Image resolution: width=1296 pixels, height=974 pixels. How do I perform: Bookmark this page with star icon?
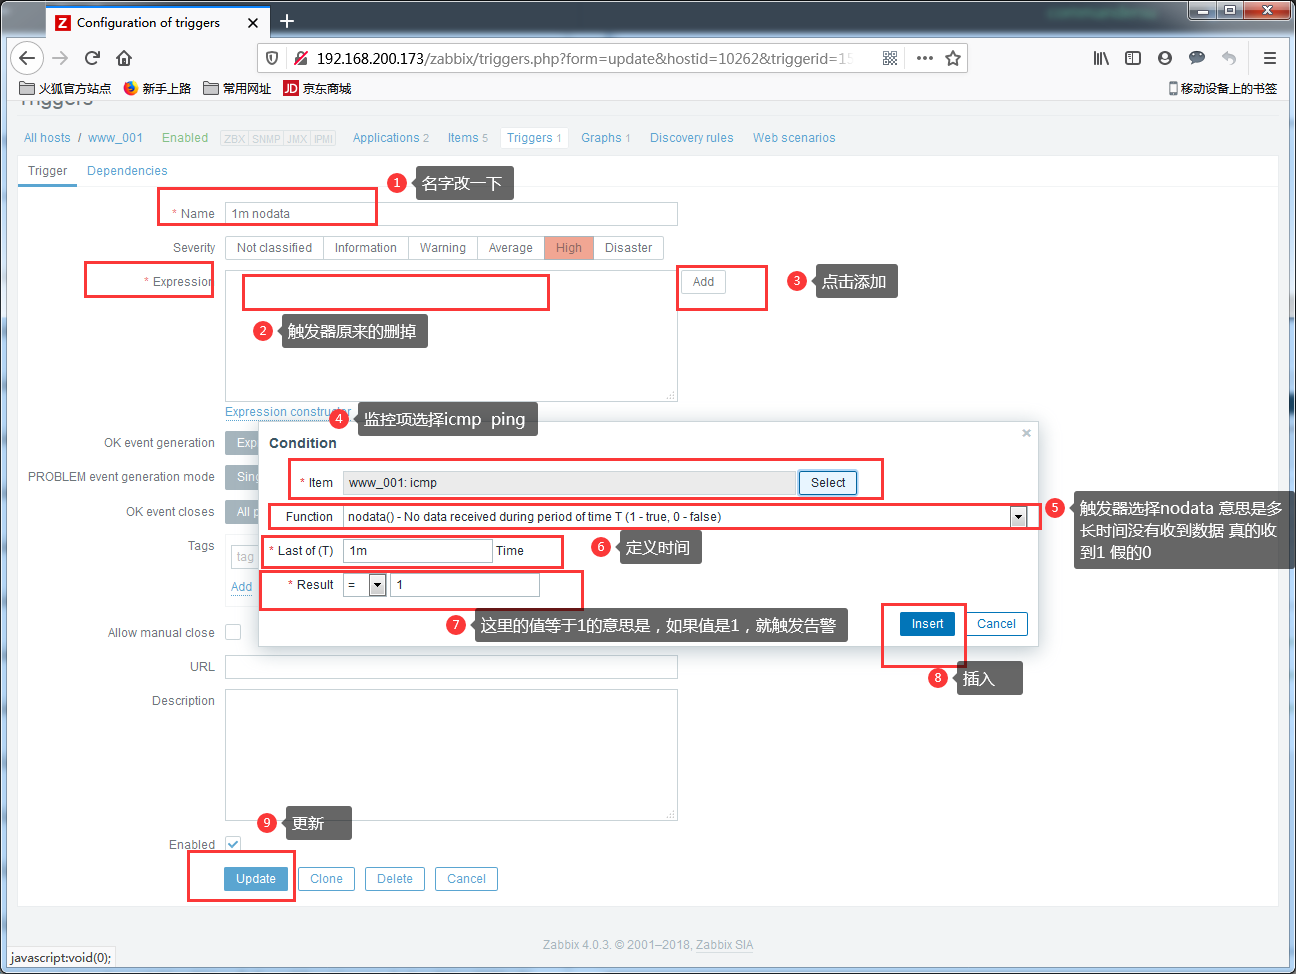953,58
